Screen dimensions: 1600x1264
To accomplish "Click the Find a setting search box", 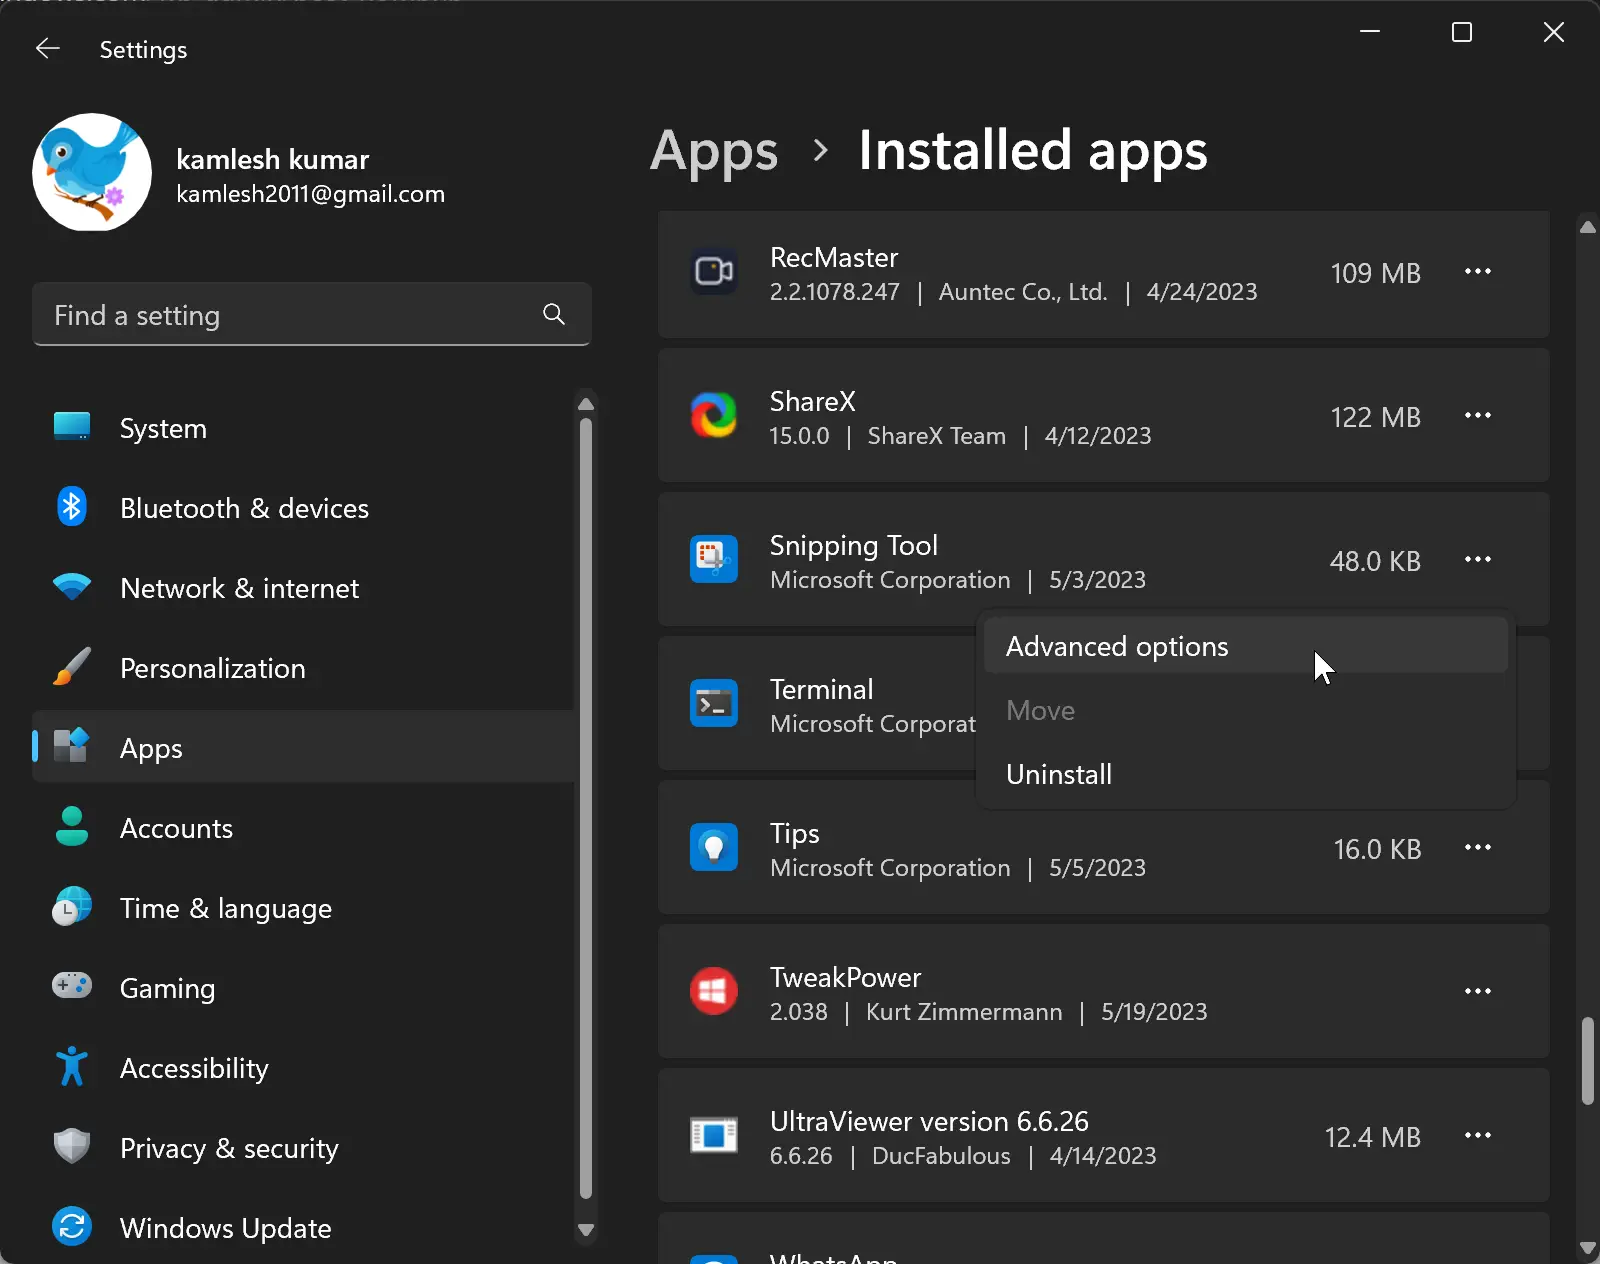I will 312,315.
